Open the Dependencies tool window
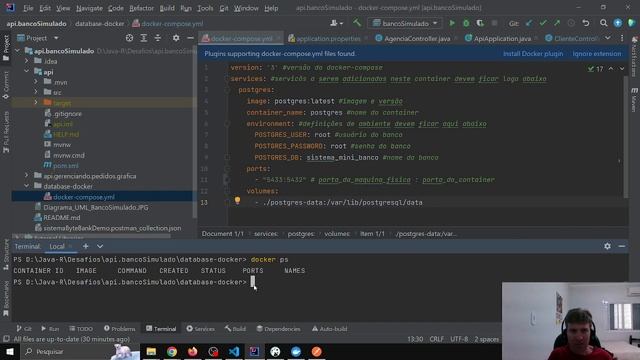Screen dimensions: 640x360 click(x=278, y=329)
